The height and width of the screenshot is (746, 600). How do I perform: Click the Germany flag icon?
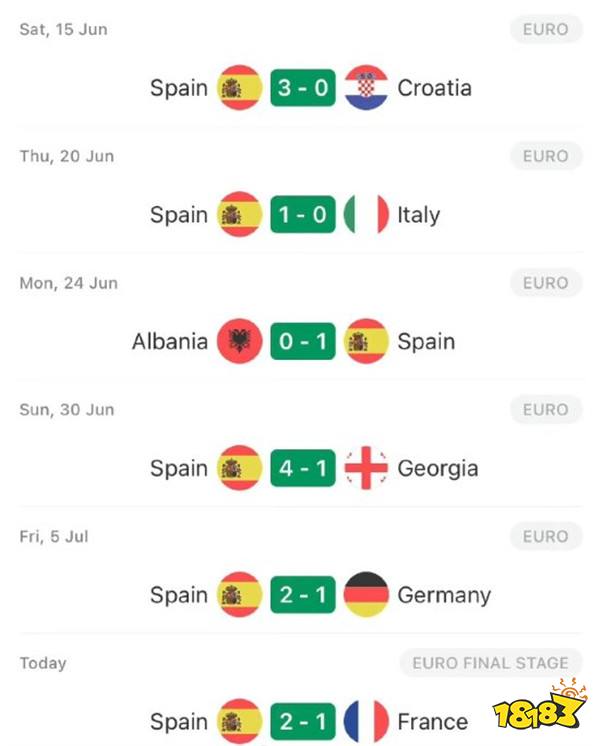coord(366,594)
